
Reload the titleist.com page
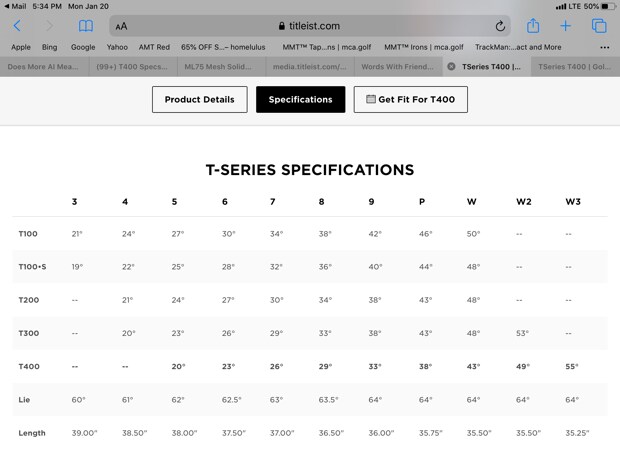[x=500, y=26]
